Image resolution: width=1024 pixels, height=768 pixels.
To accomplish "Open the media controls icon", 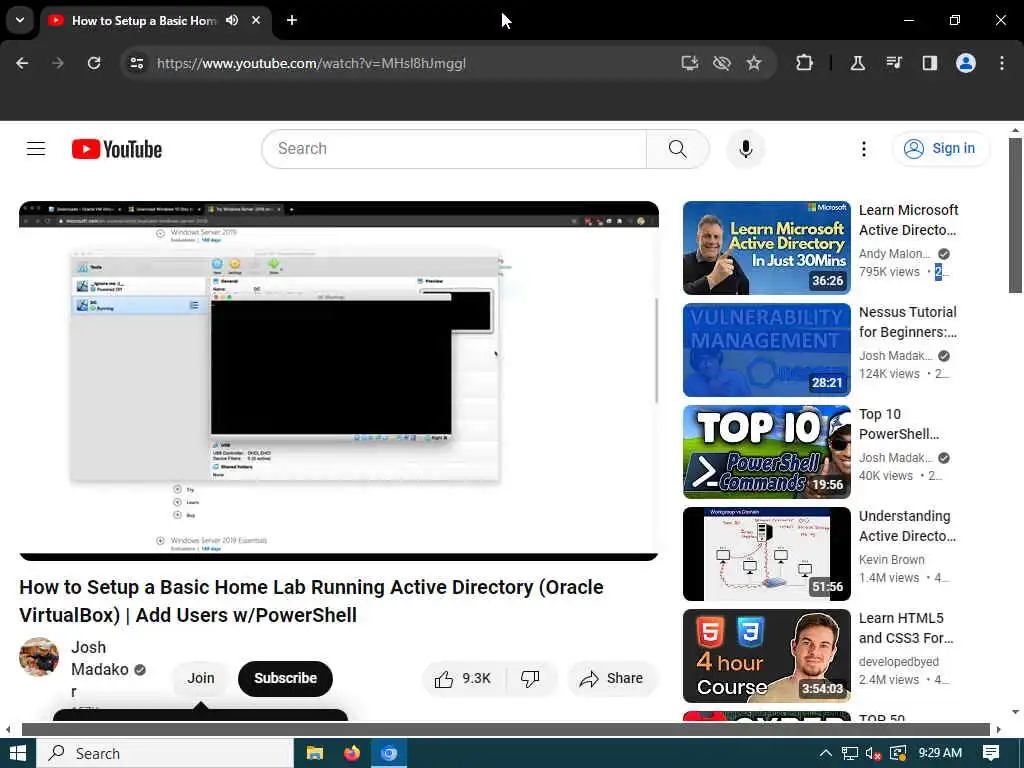I will pyautogui.click(x=893, y=63).
